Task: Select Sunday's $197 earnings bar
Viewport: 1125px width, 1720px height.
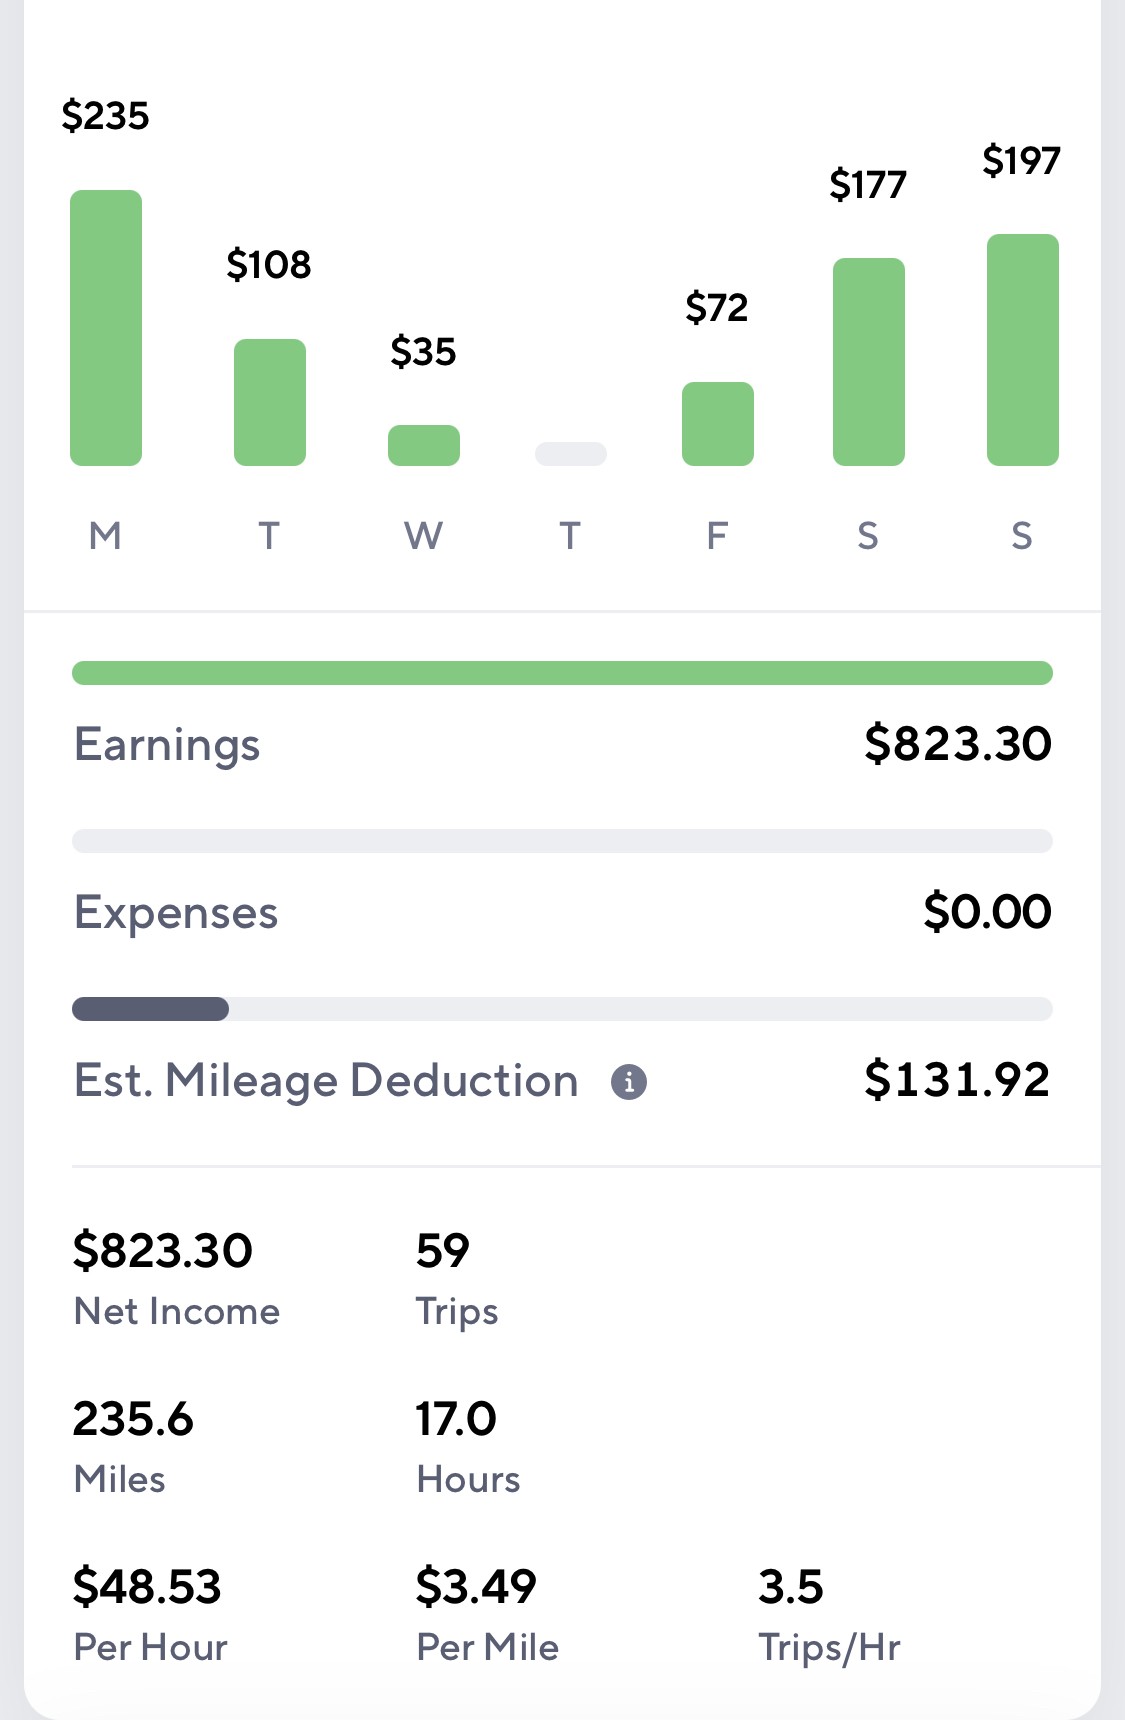Action: pos(1023,350)
